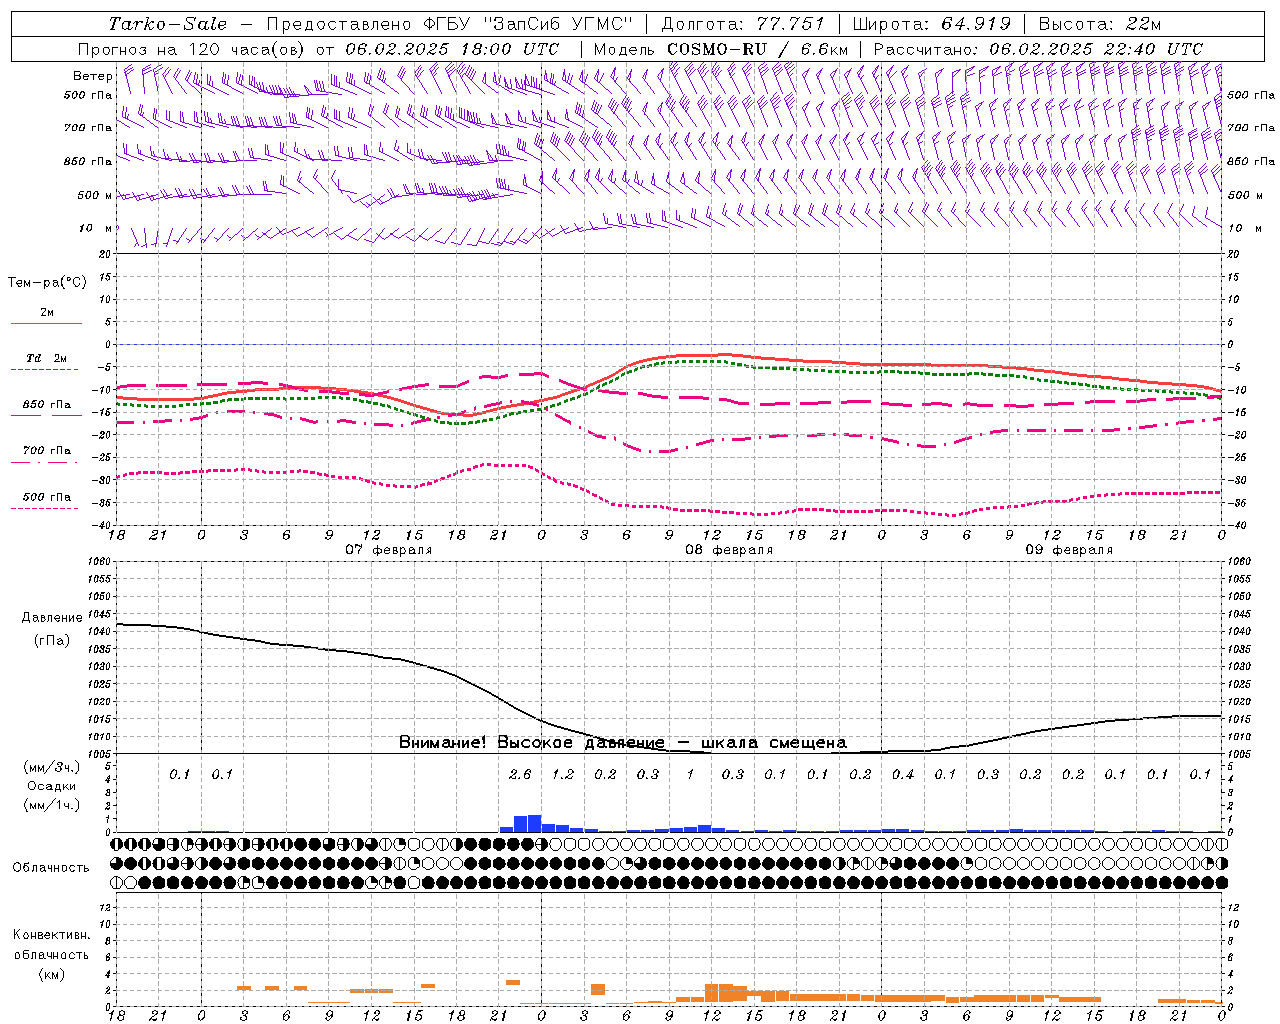Click the right-side "10 м" wind level label
The image size is (1280, 1024).
pos(1243,228)
